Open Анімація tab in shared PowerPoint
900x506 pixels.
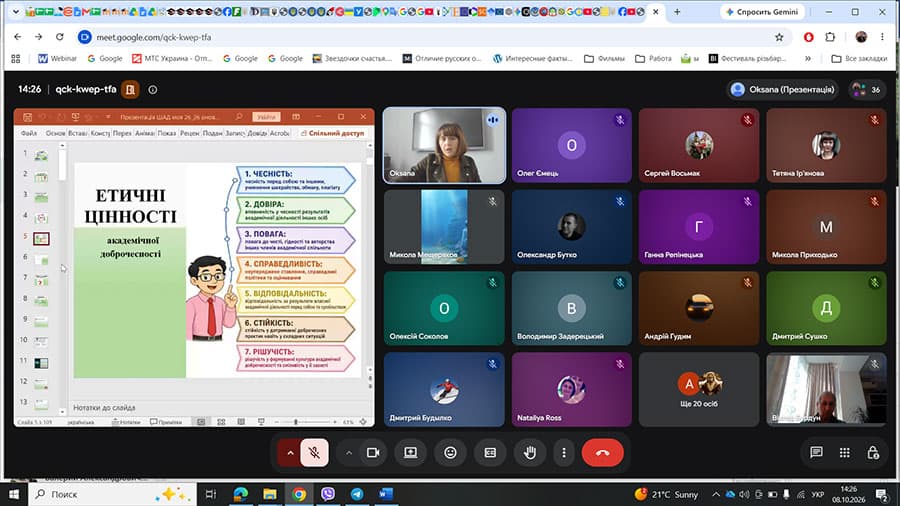[145, 133]
